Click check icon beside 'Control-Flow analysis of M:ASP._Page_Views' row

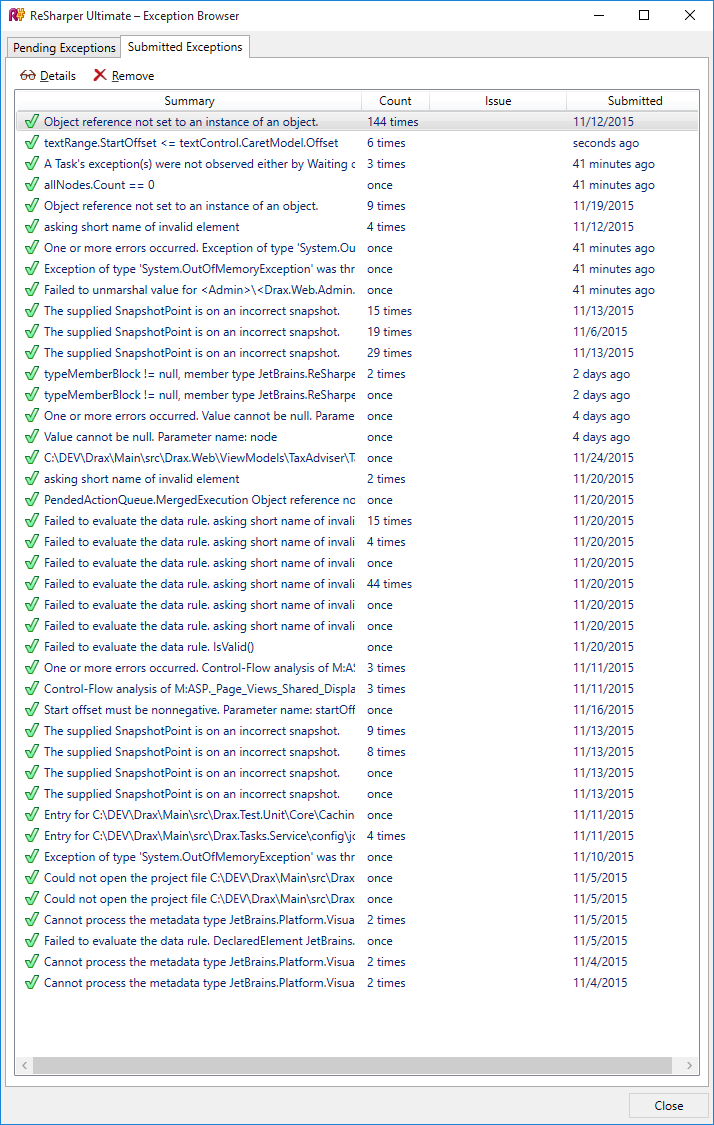pyautogui.click(x=32, y=688)
